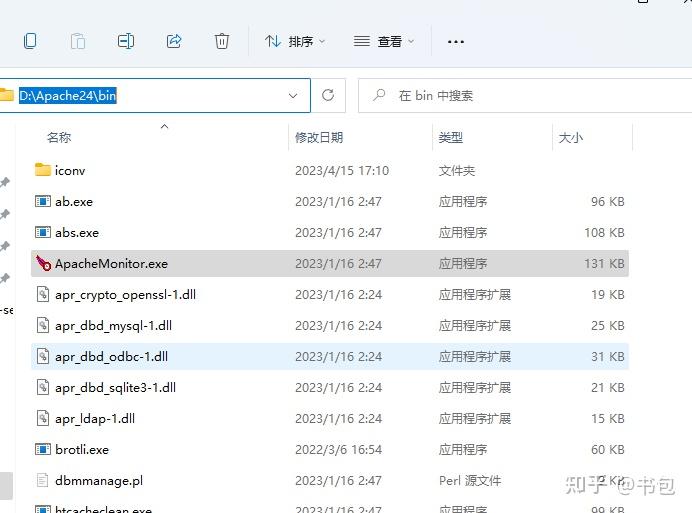
Task: Sort by 名称 column header
Action: 59,137
